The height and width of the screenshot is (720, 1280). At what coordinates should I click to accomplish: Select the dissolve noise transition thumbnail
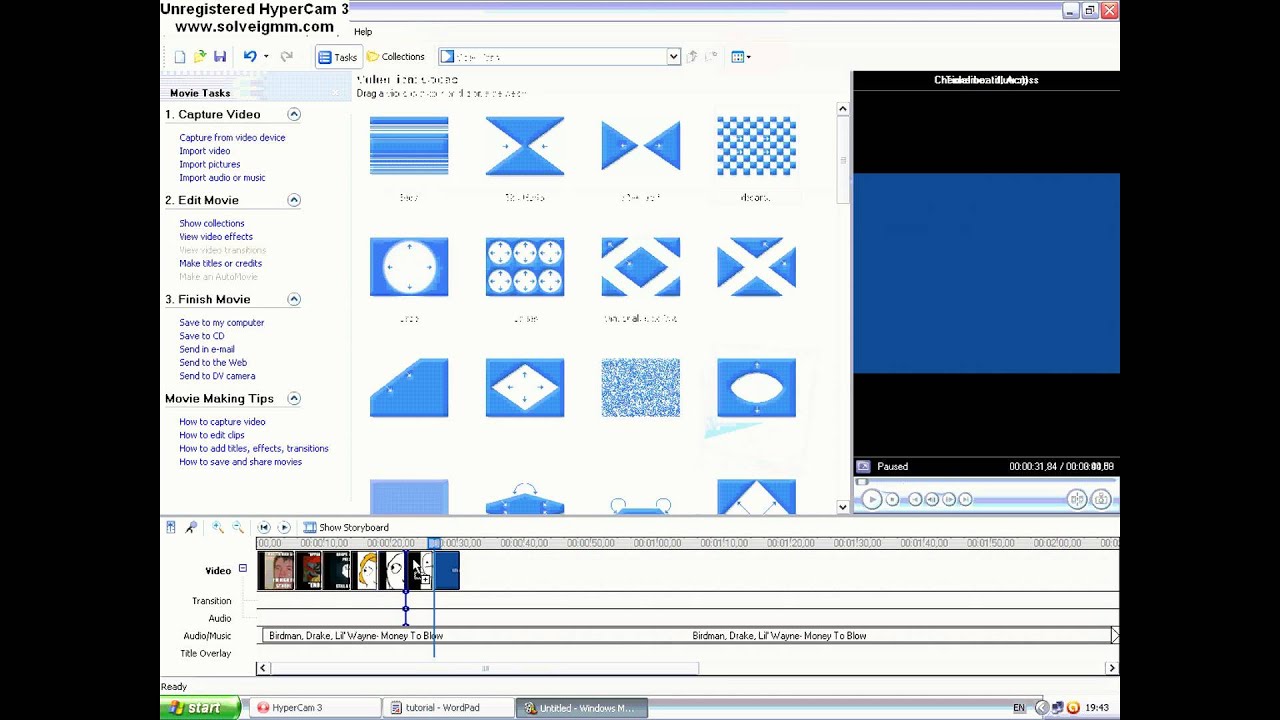(641, 388)
